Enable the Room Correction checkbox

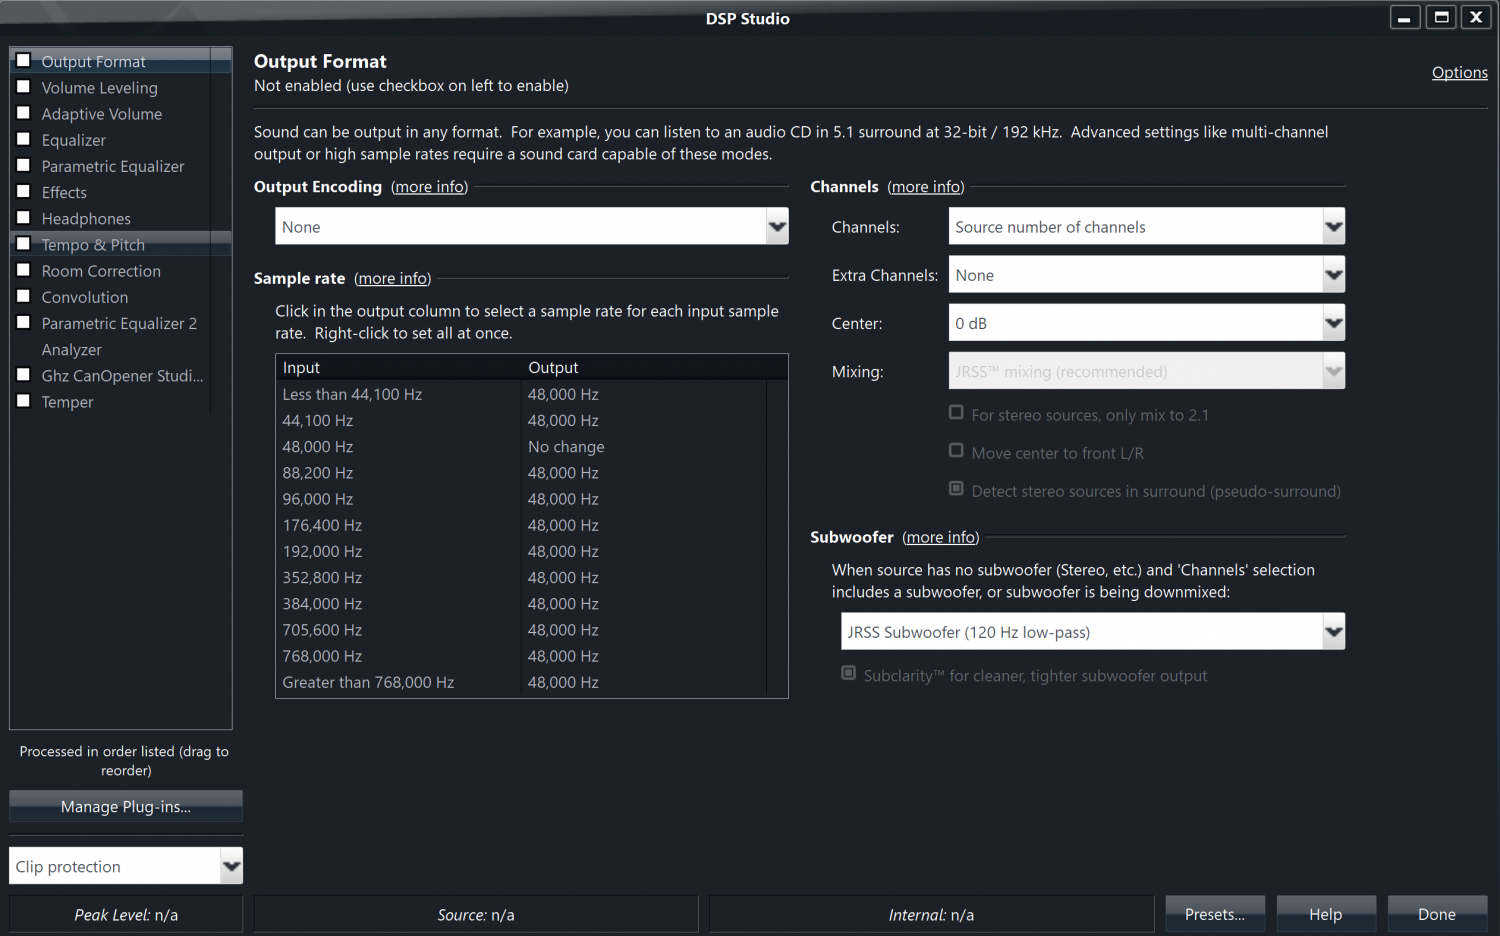[24, 270]
